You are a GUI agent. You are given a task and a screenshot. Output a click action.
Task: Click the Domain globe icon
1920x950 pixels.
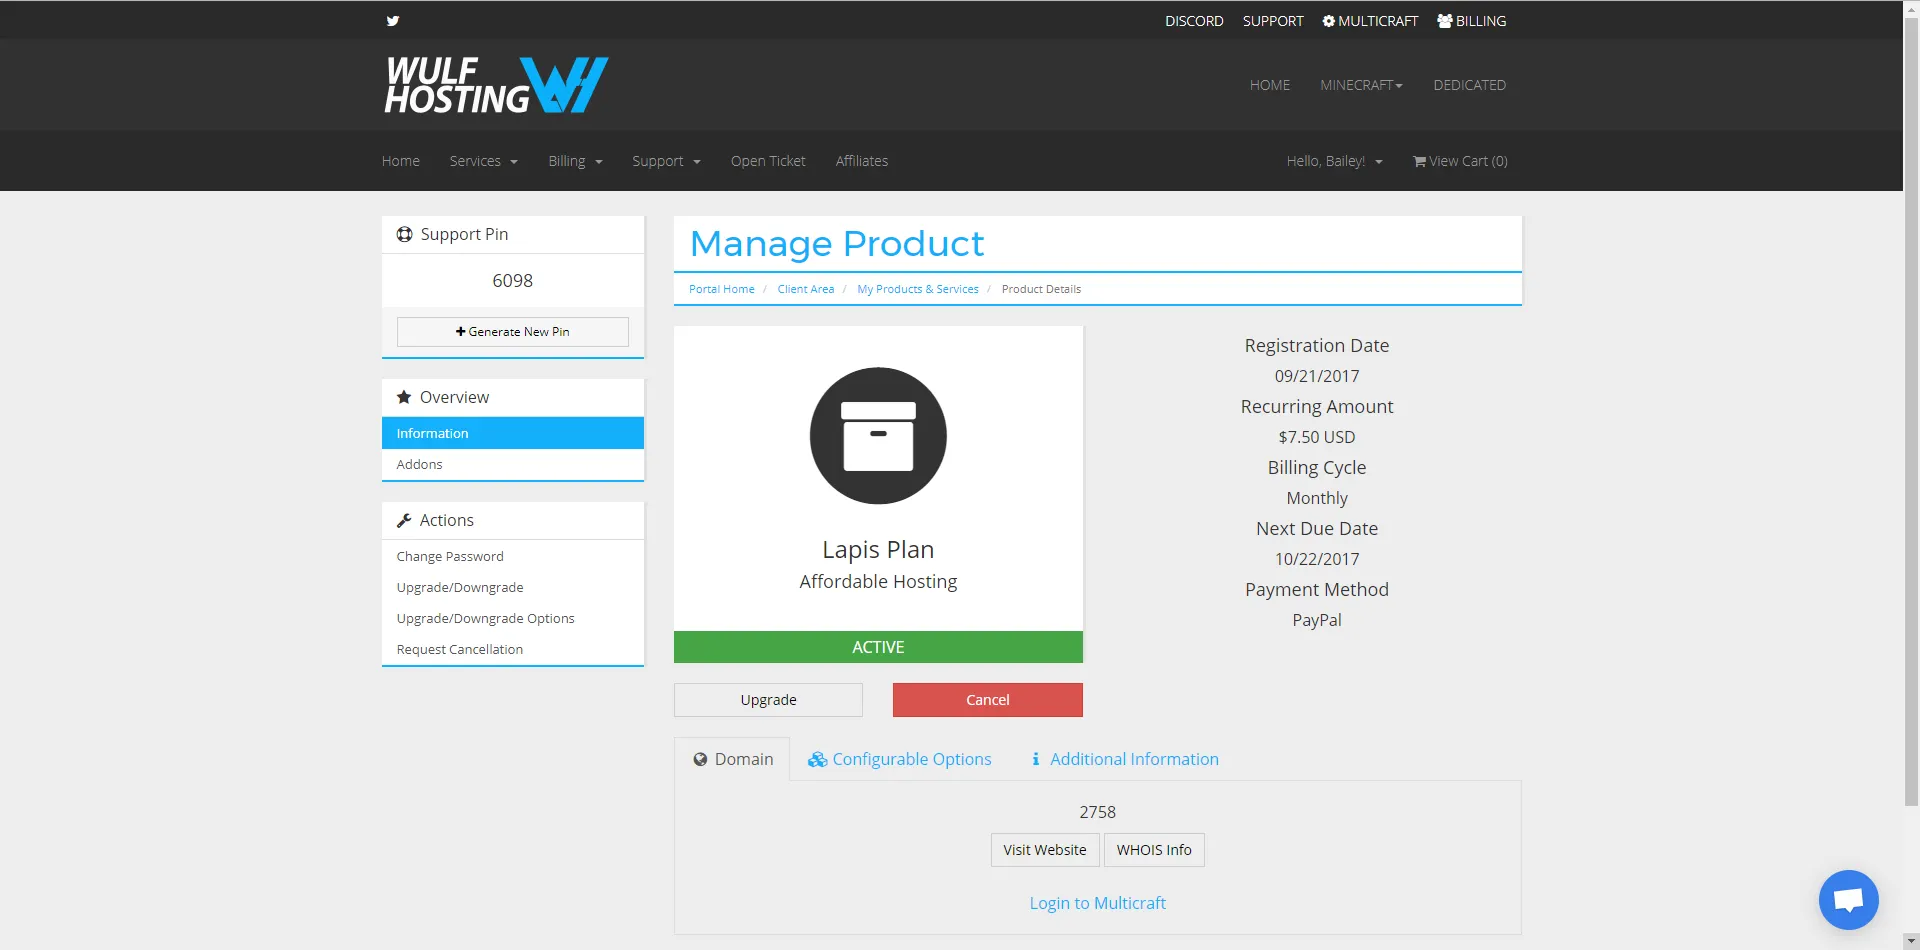(x=700, y=759)
